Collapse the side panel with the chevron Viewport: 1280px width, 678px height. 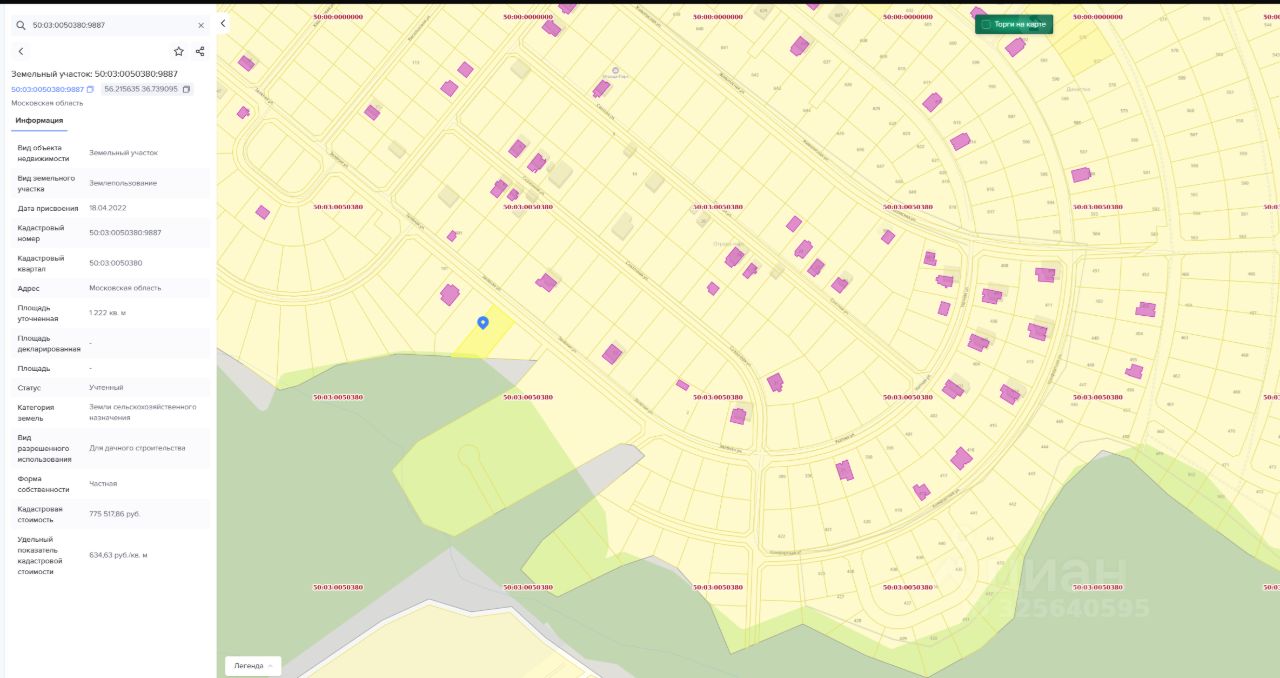[223, 23]
